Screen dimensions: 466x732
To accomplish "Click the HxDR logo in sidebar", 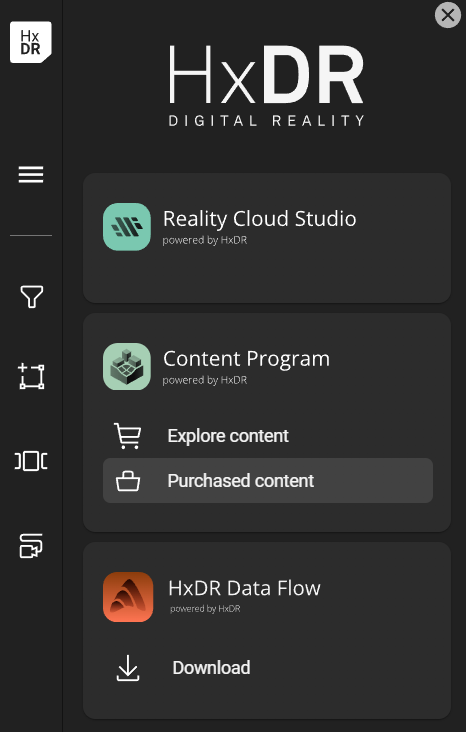I will (x=31, y=42).
